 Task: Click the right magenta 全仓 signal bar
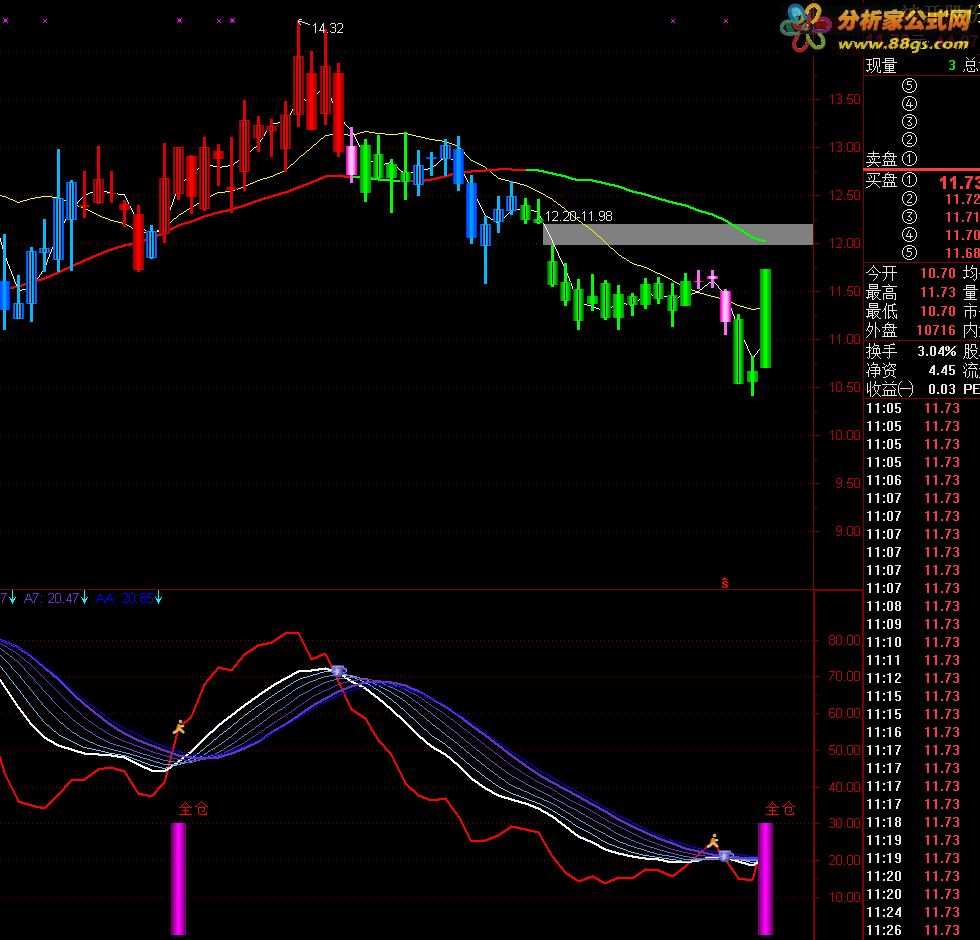(765, 878)
